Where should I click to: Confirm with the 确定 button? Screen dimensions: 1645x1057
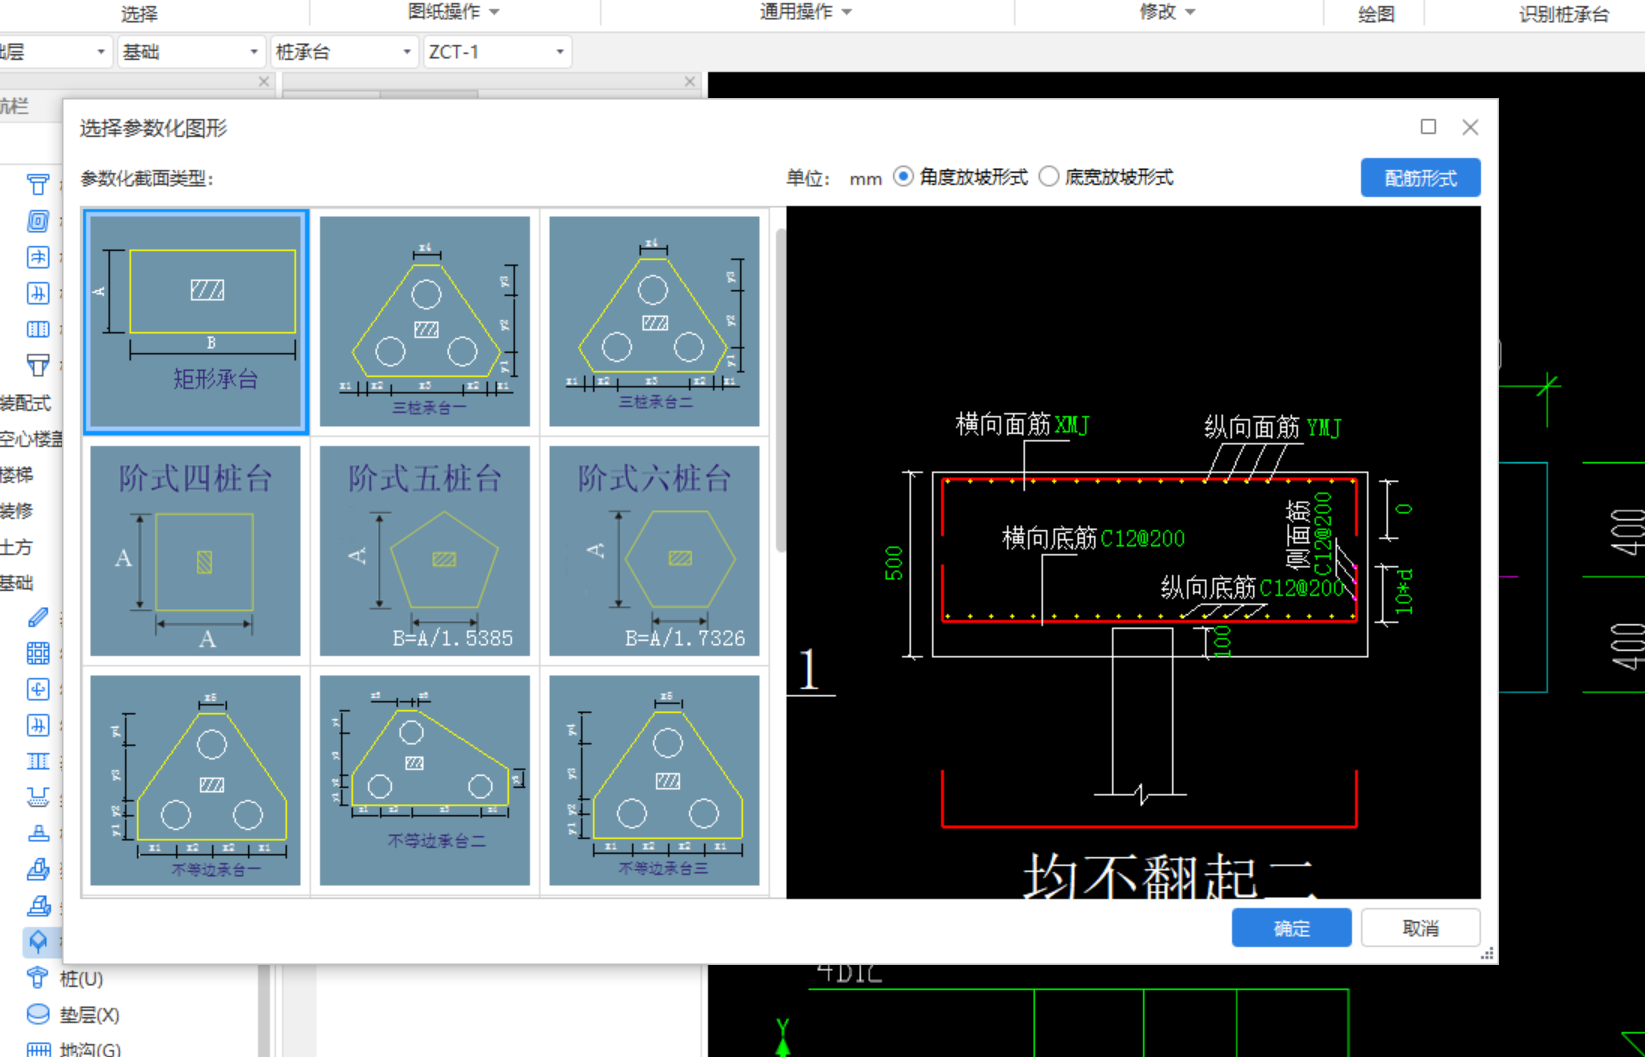(1291, 928)
